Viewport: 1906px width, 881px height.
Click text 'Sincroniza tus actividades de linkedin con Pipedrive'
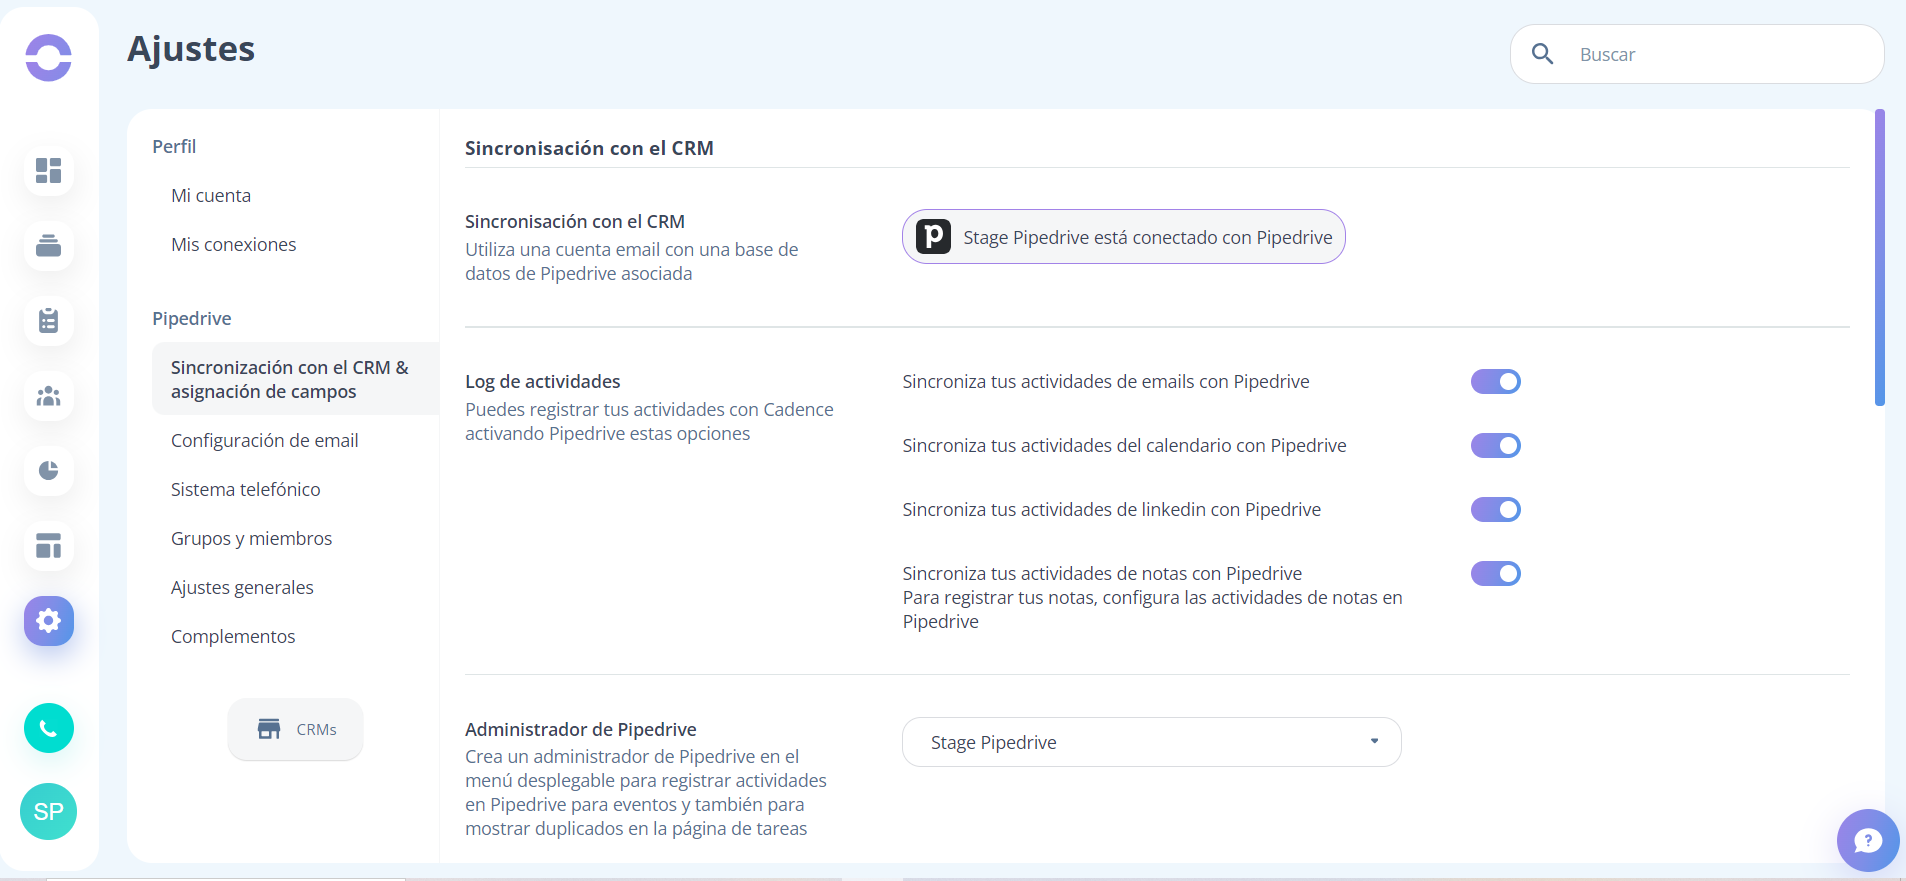click(1111, 509)
